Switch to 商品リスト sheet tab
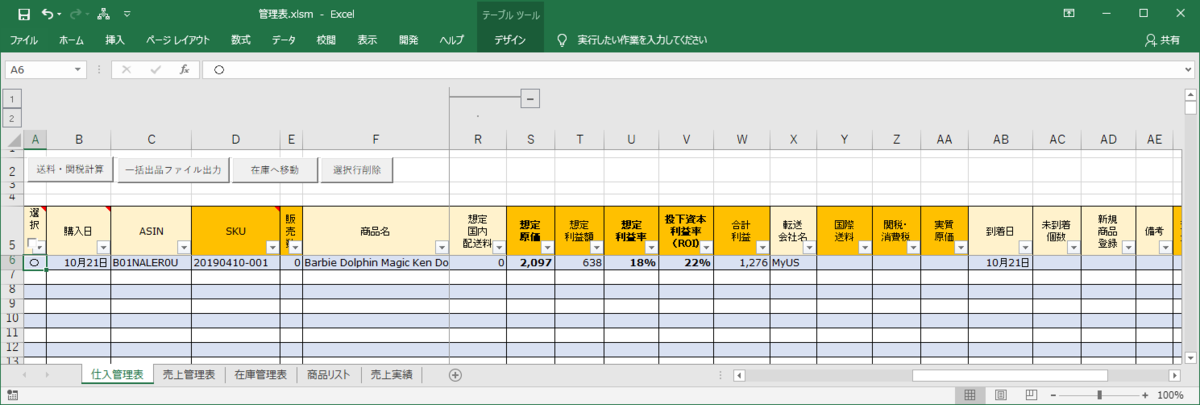Image resolution: width=1200 pixels, height=405 pixels. pyautogui.click(x=329, y=375)
